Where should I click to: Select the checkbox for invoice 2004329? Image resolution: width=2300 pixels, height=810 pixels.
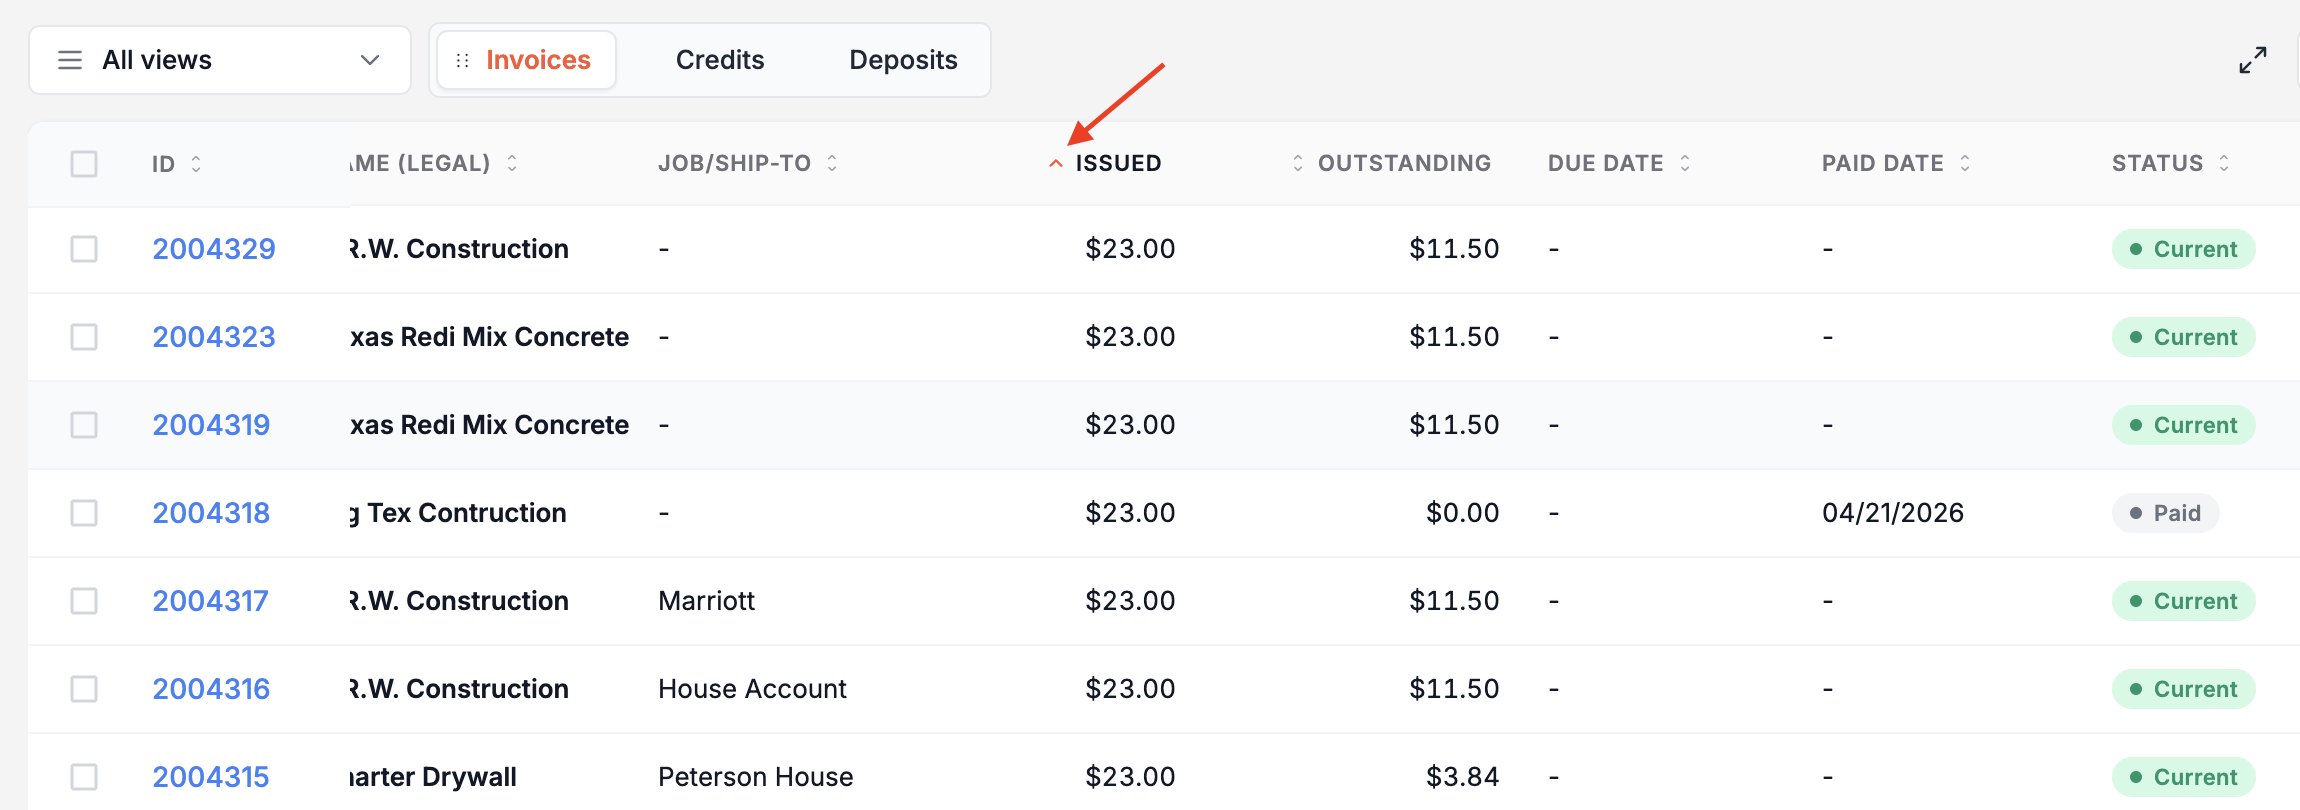coord(84,249)
